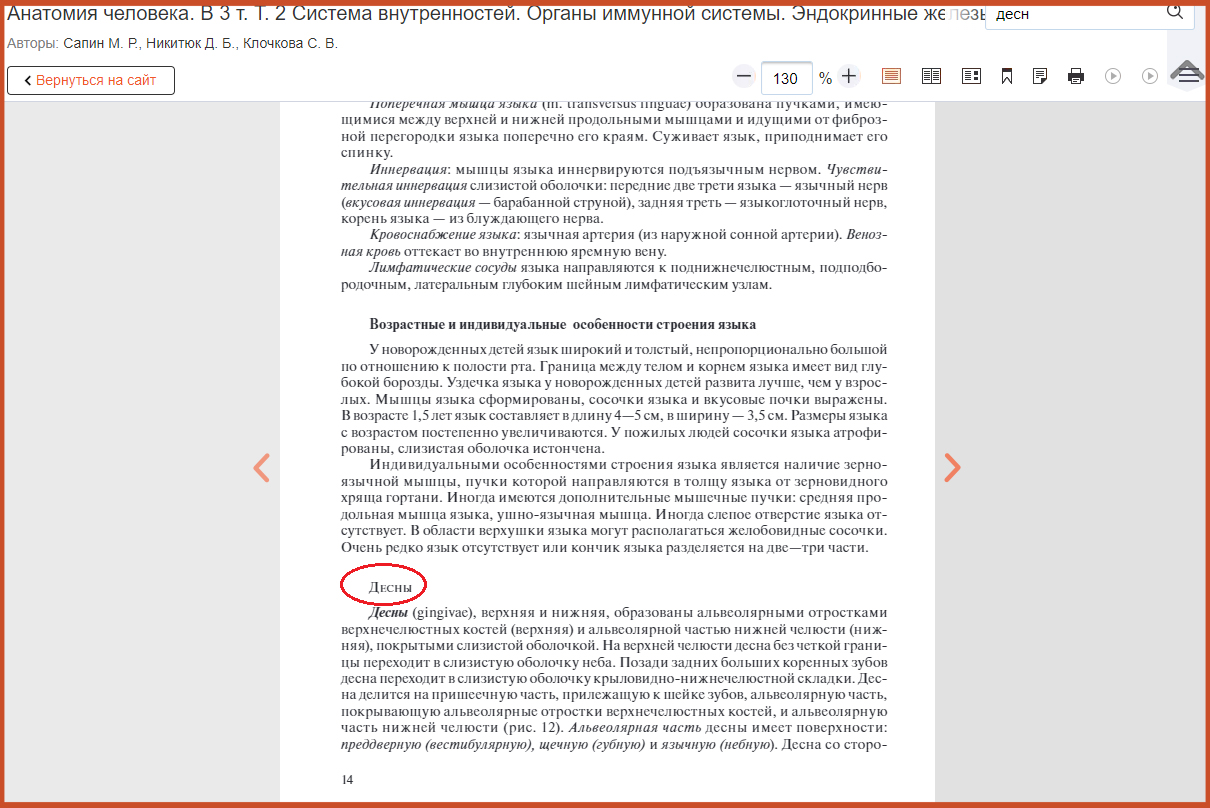
Task: Click the first grey play button
Action: tap(1112, 76)
